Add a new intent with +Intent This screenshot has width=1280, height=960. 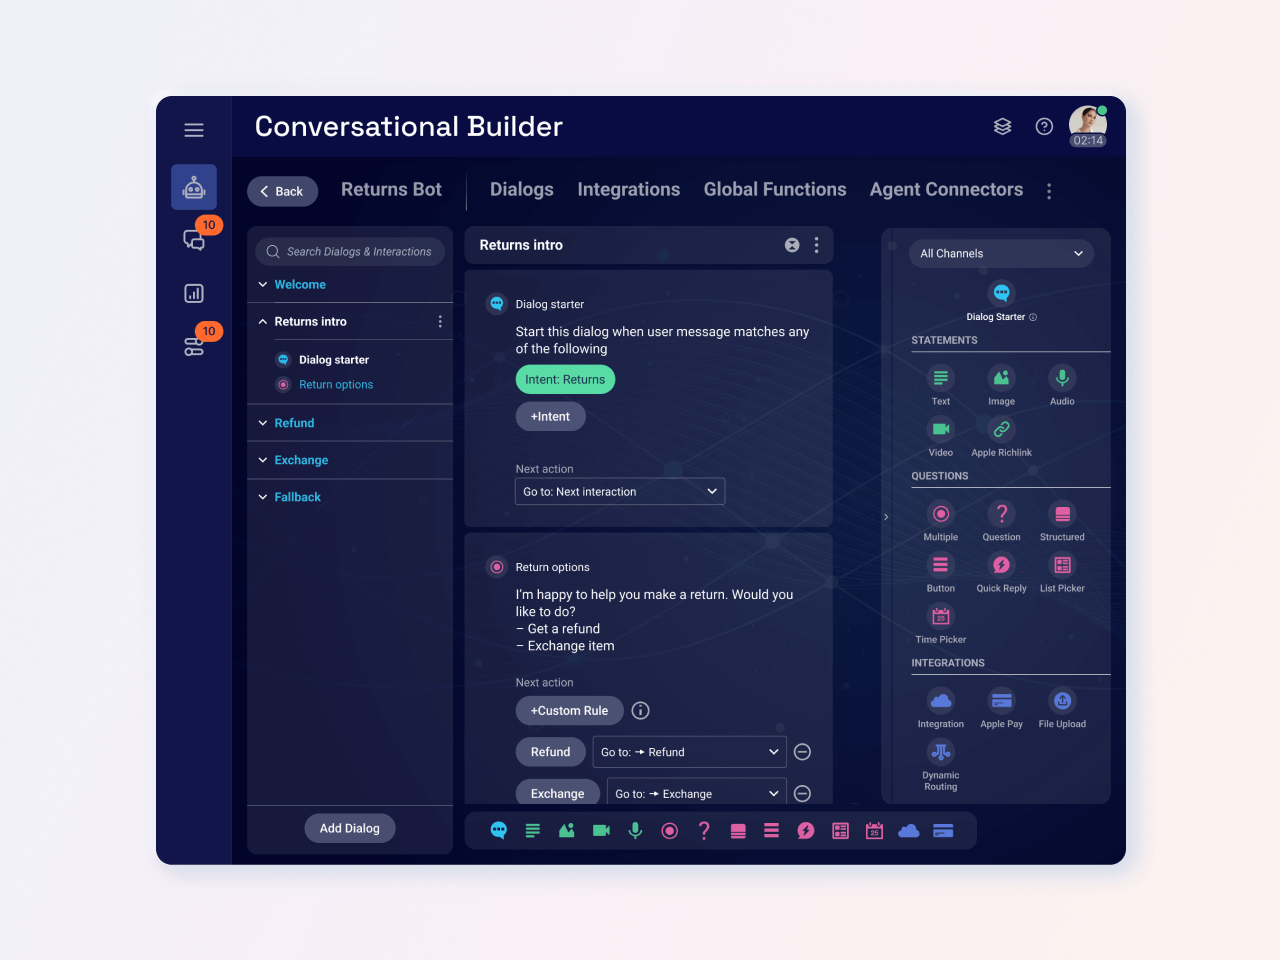click(550, 417)
